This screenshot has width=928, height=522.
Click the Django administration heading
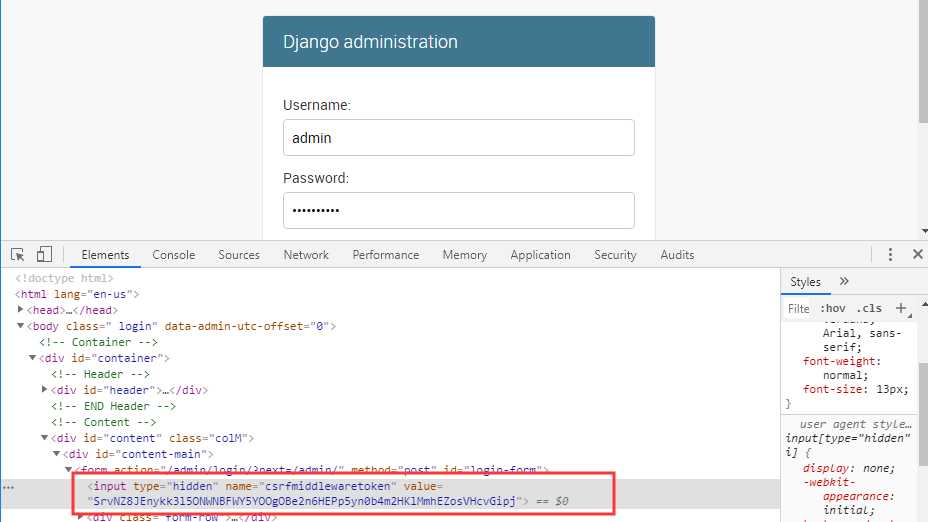(370, 41)
